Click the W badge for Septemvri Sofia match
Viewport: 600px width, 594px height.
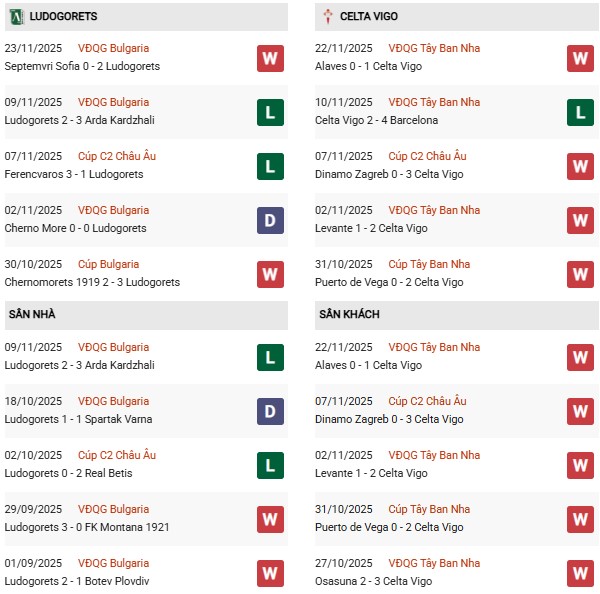270,58
